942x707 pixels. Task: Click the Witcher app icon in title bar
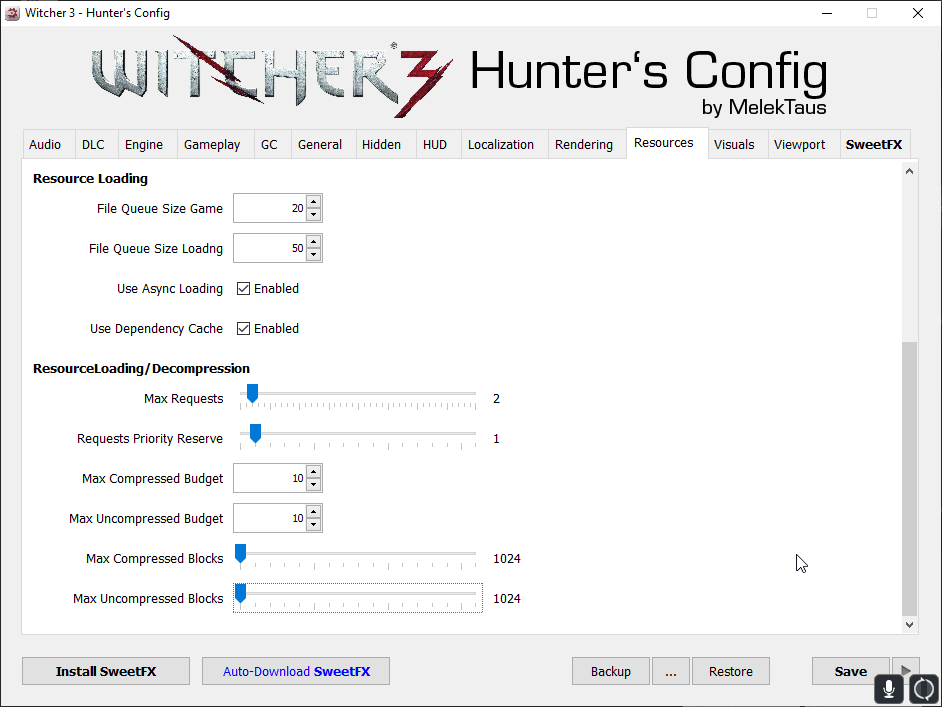point(14,13)
